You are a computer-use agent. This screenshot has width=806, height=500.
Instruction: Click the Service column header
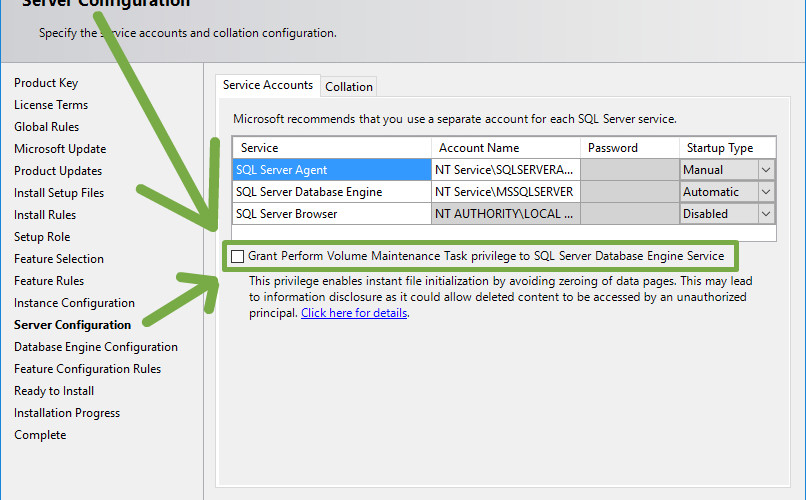332,148
